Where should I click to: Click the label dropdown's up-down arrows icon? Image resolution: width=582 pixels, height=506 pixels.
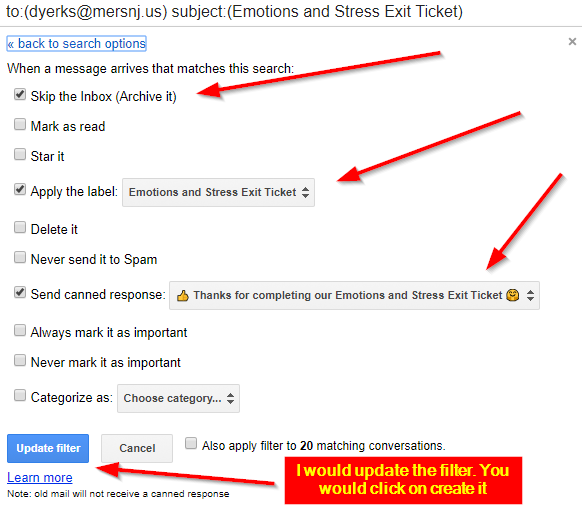(305, 192)
